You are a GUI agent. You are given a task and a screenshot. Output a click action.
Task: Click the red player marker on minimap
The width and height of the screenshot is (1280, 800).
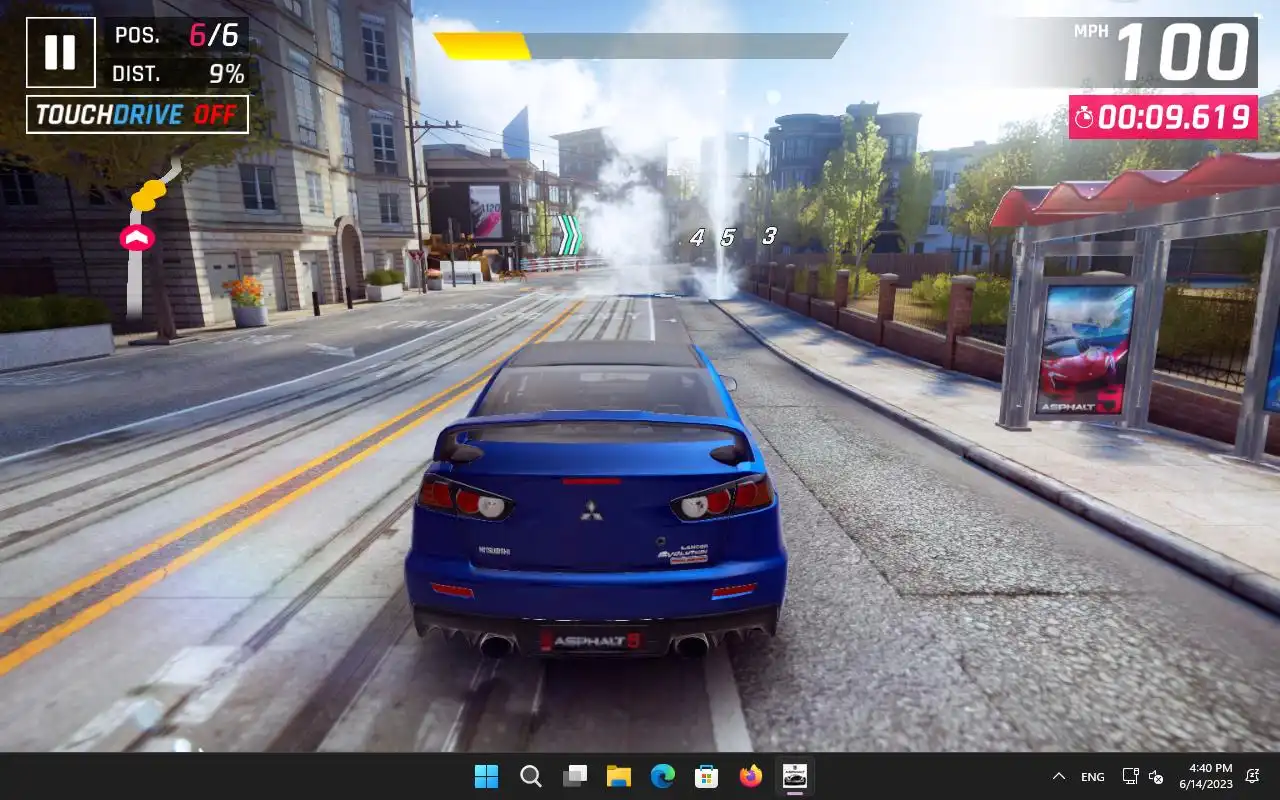pos(136,237)
